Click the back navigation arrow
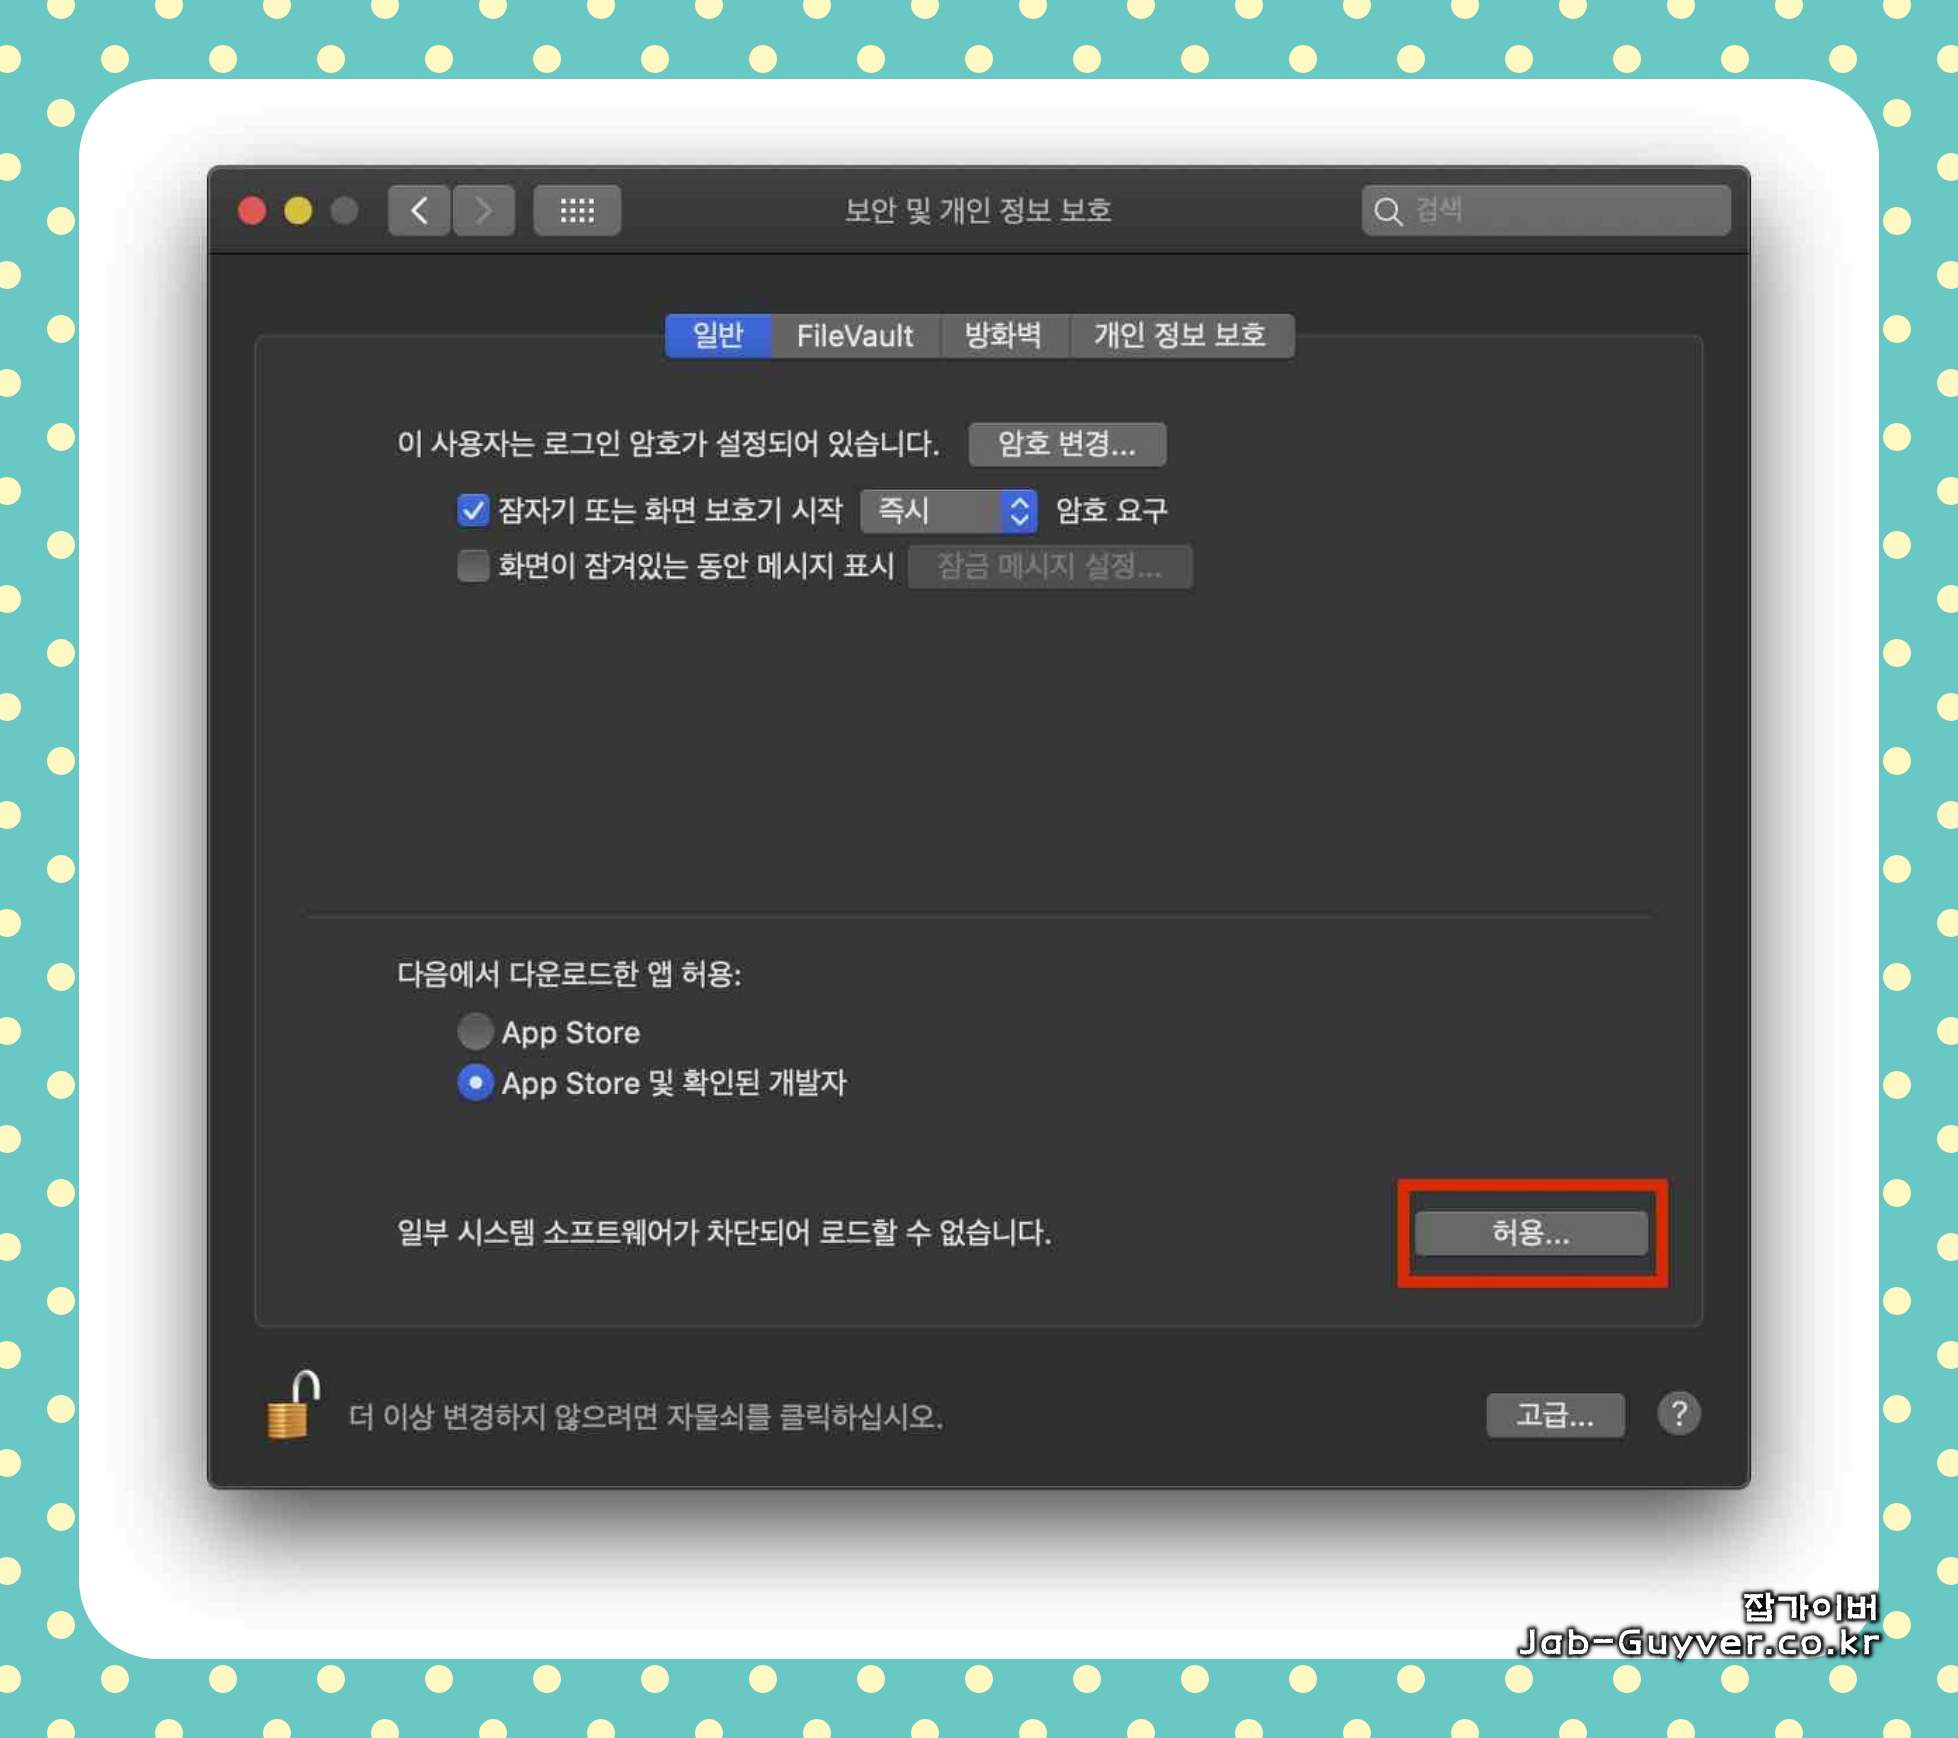The image size is (1958, 1738). [x=419, y=210]
